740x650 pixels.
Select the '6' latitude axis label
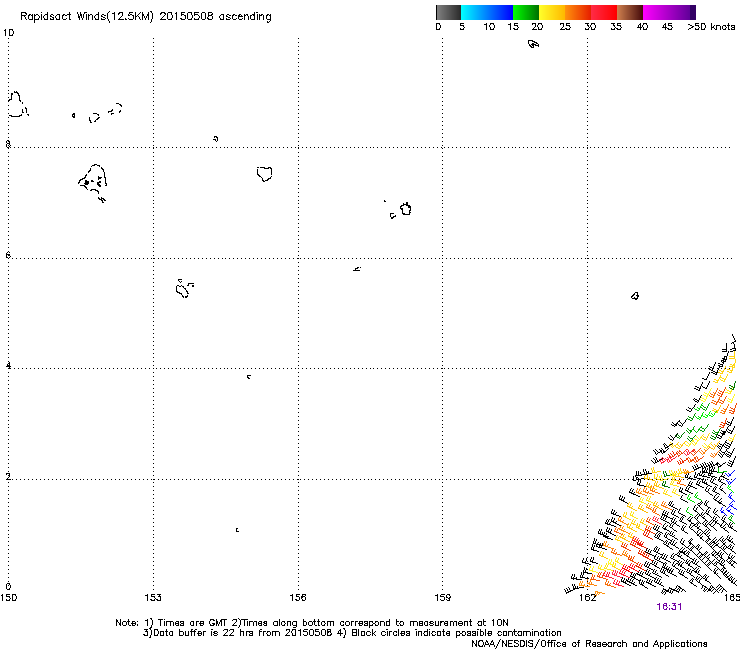tap(8, 255)
